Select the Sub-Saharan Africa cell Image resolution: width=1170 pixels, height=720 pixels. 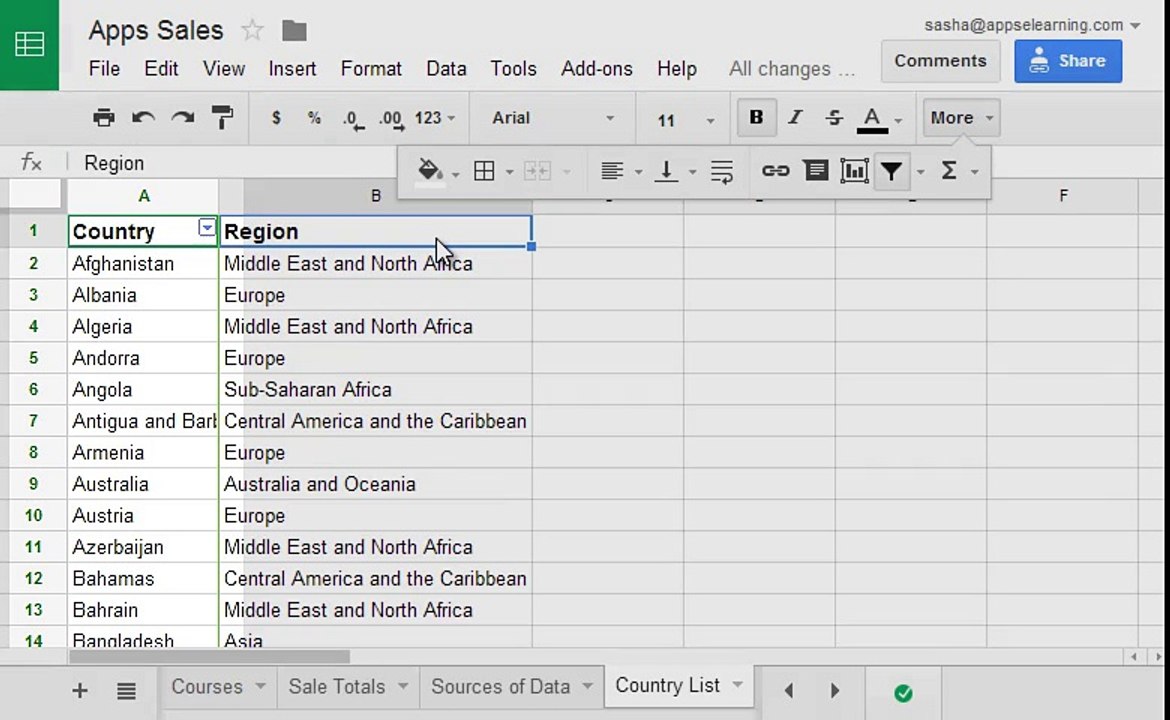coord(375,389)
